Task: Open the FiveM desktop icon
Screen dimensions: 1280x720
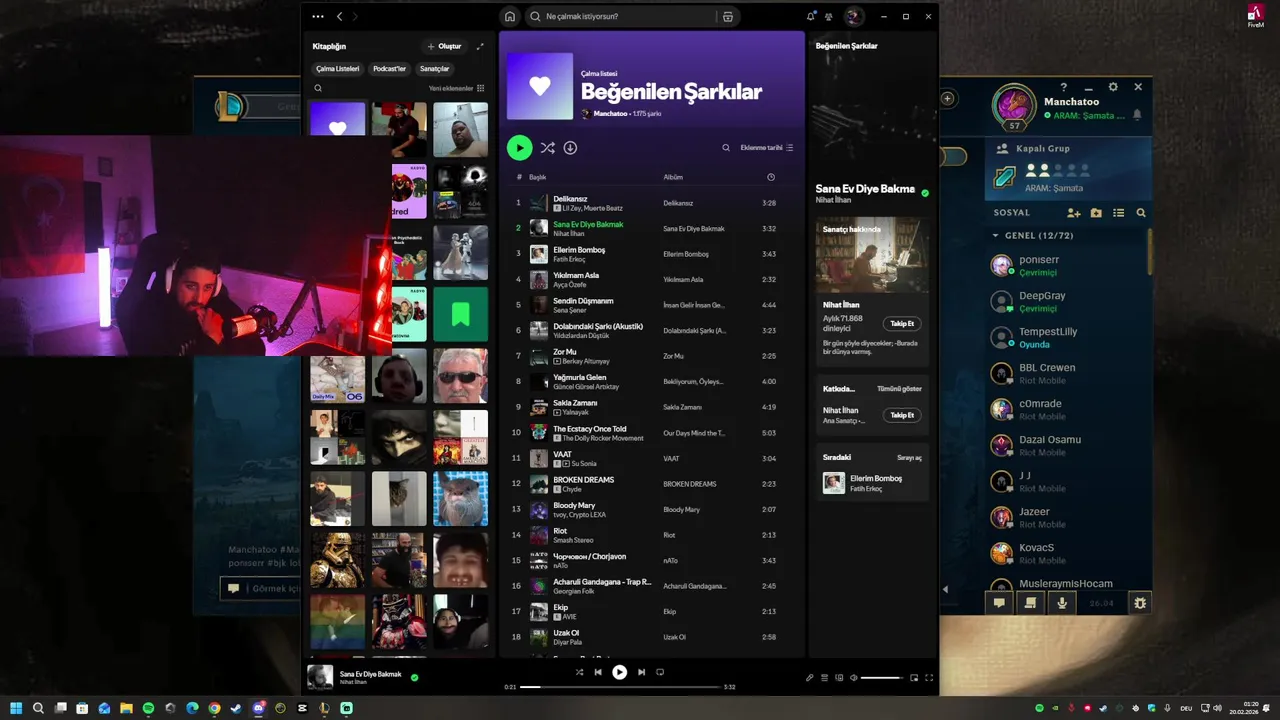Action: point(1256,17)
